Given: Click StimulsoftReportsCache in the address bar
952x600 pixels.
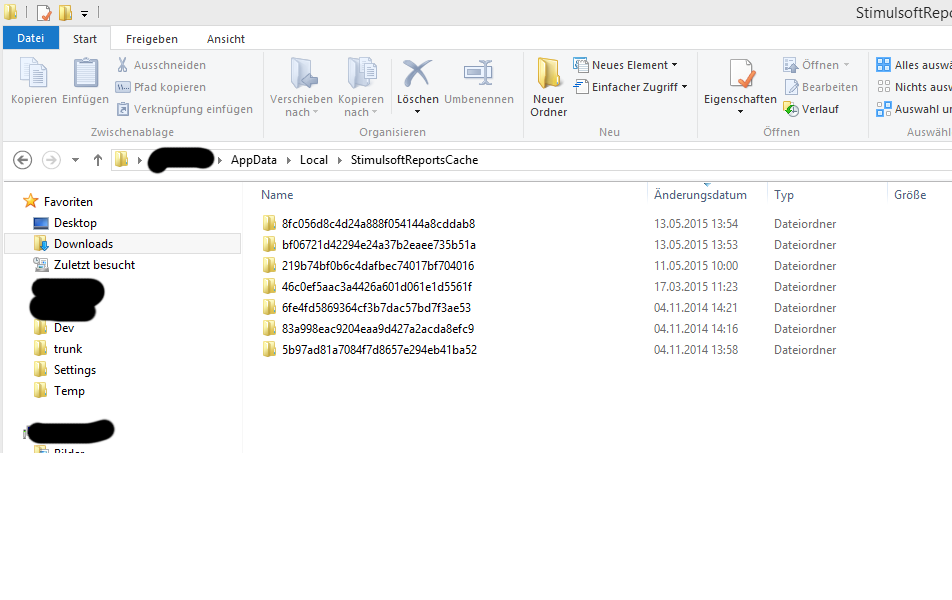Looking at the screenshot, I should (415, 160).
